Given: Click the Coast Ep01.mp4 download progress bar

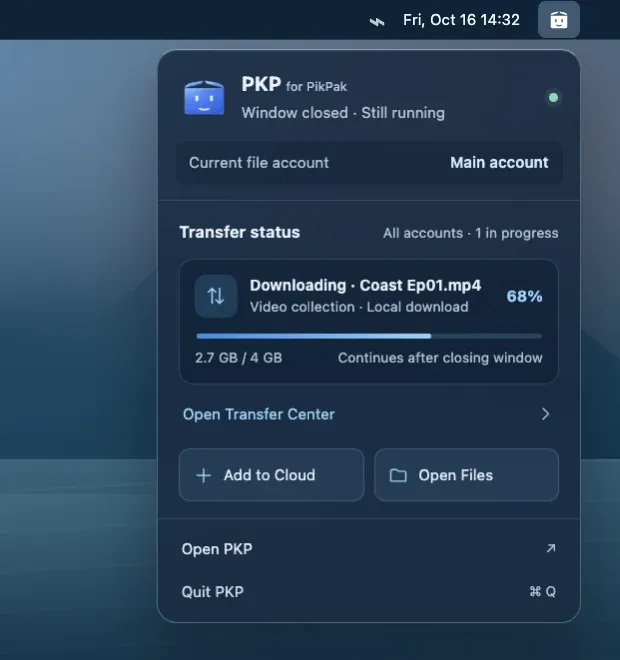Looking at the screenshot, I should click(x=369, y=336).
